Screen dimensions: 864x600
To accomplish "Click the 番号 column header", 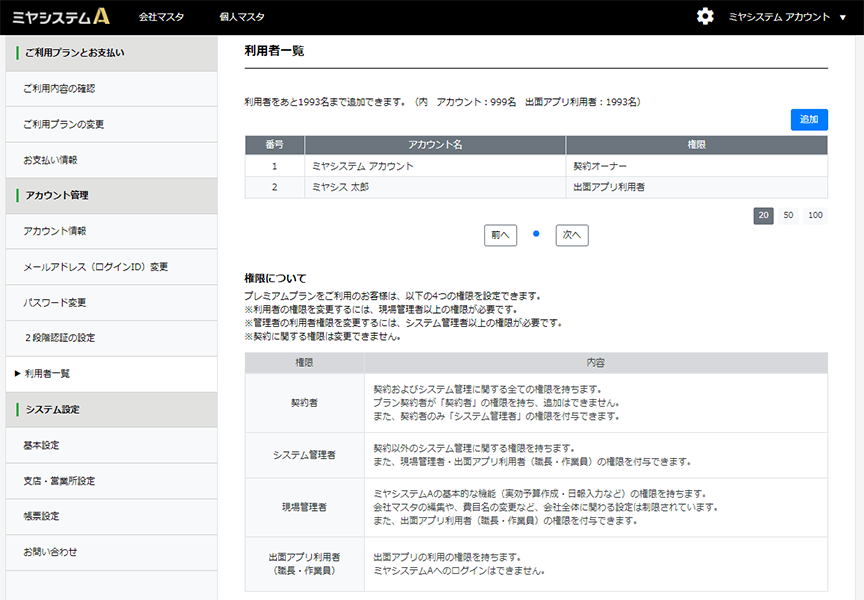I will click(274, 145).
